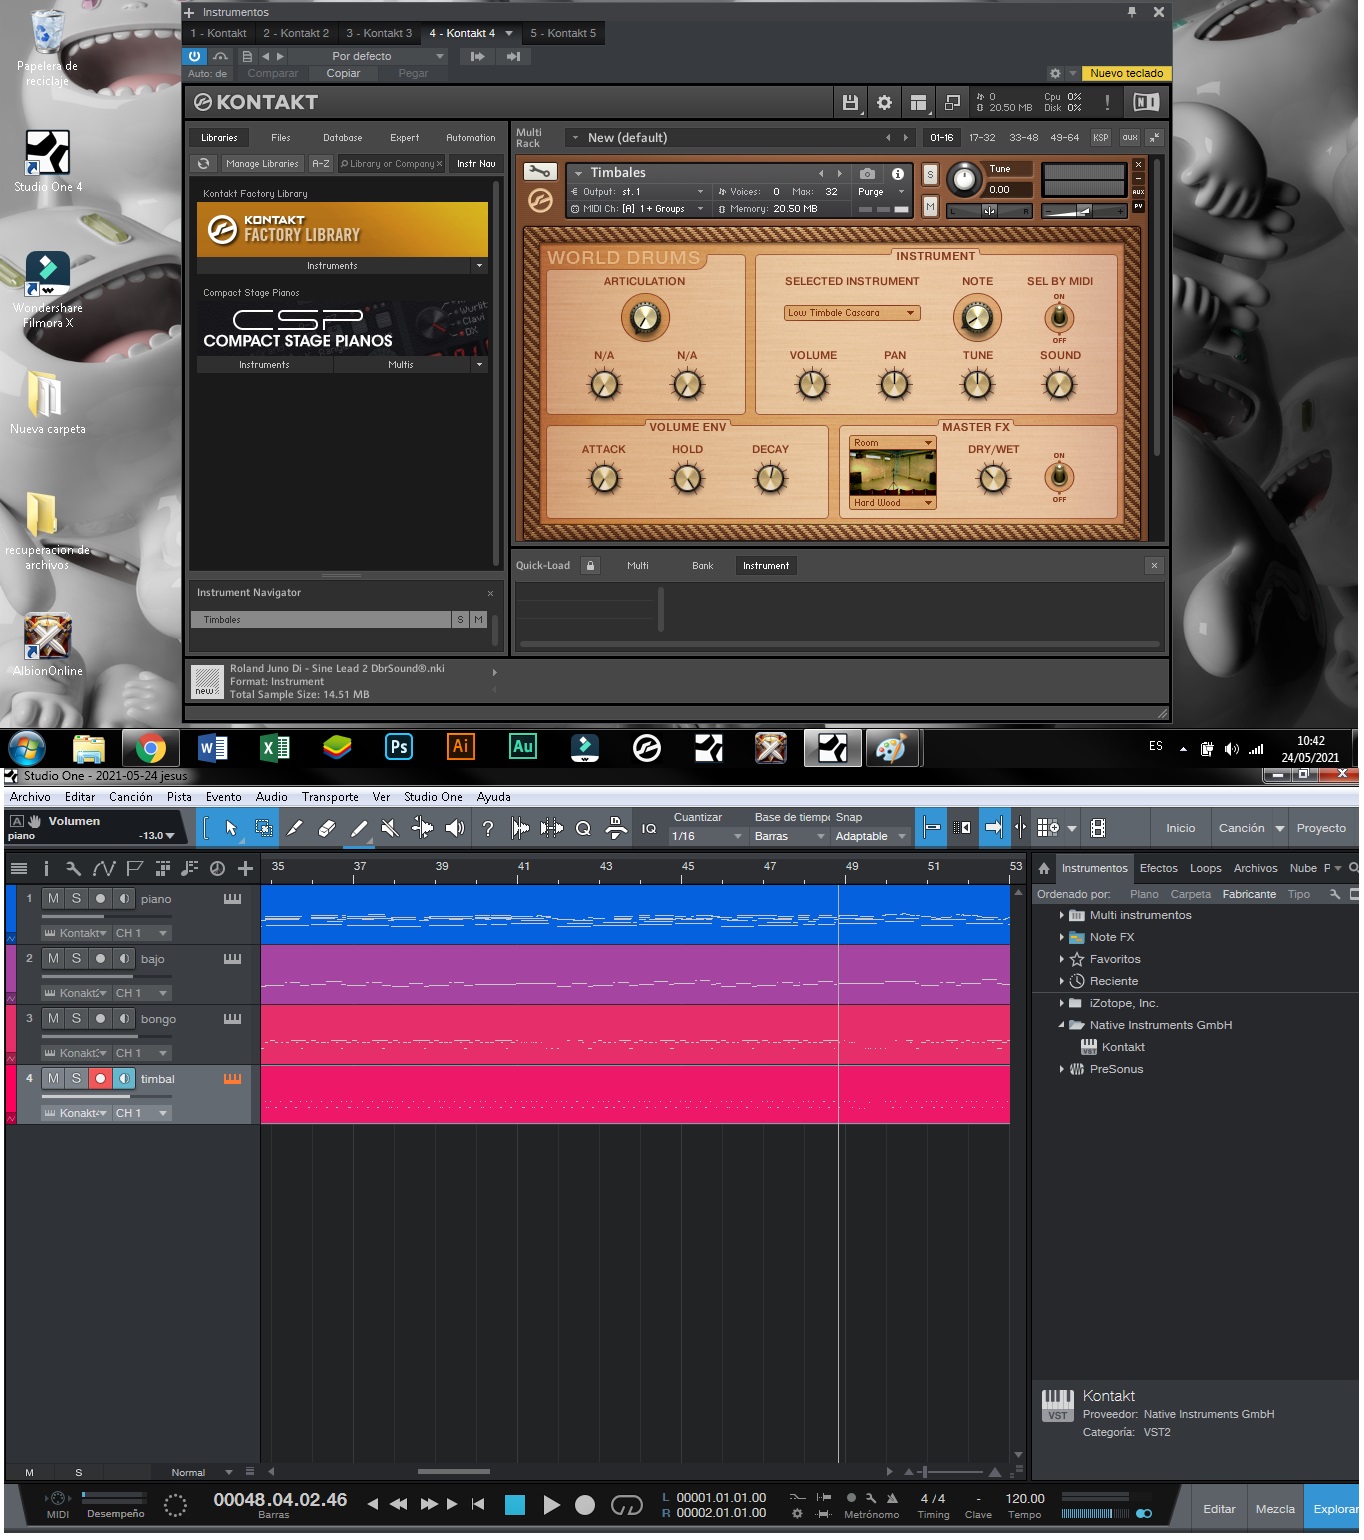The width and height of the screenshot is (1364, 1540).
Task: Open Selected Instrument dropdown Low Timbale Cascara
Action: (x=854, y=315)
